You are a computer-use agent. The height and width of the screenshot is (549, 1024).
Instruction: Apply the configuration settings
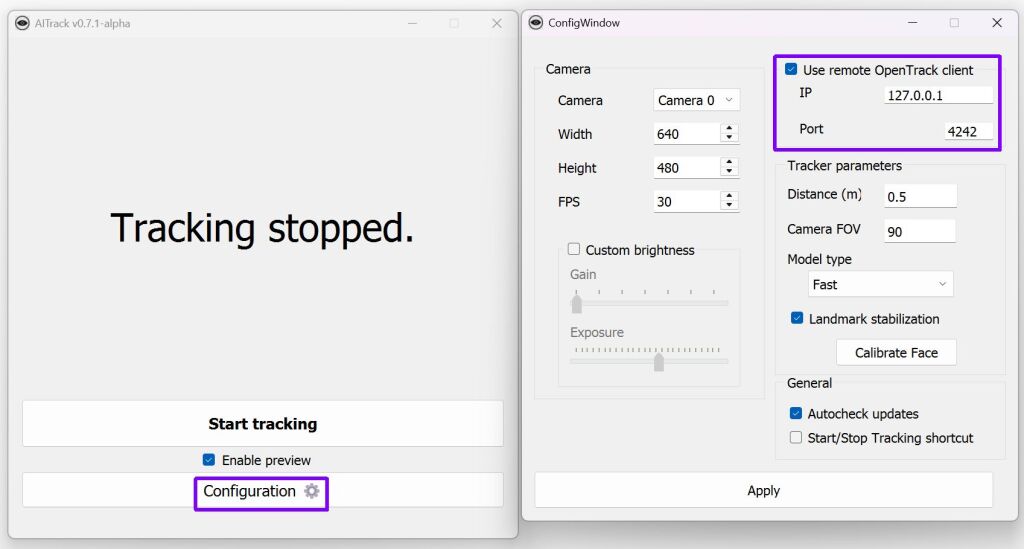[x=763, y=490]
